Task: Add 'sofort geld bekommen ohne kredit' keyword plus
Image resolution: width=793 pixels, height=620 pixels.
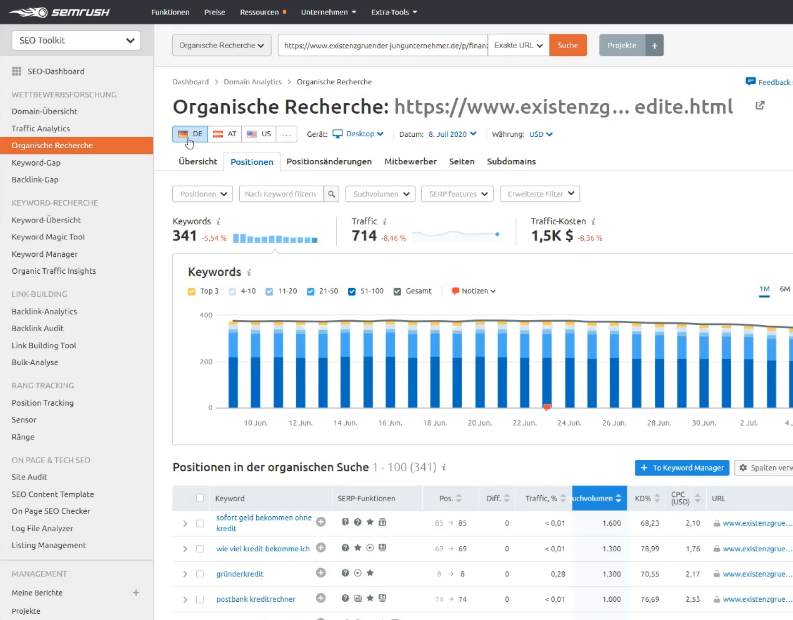Action: coord(321,522)
